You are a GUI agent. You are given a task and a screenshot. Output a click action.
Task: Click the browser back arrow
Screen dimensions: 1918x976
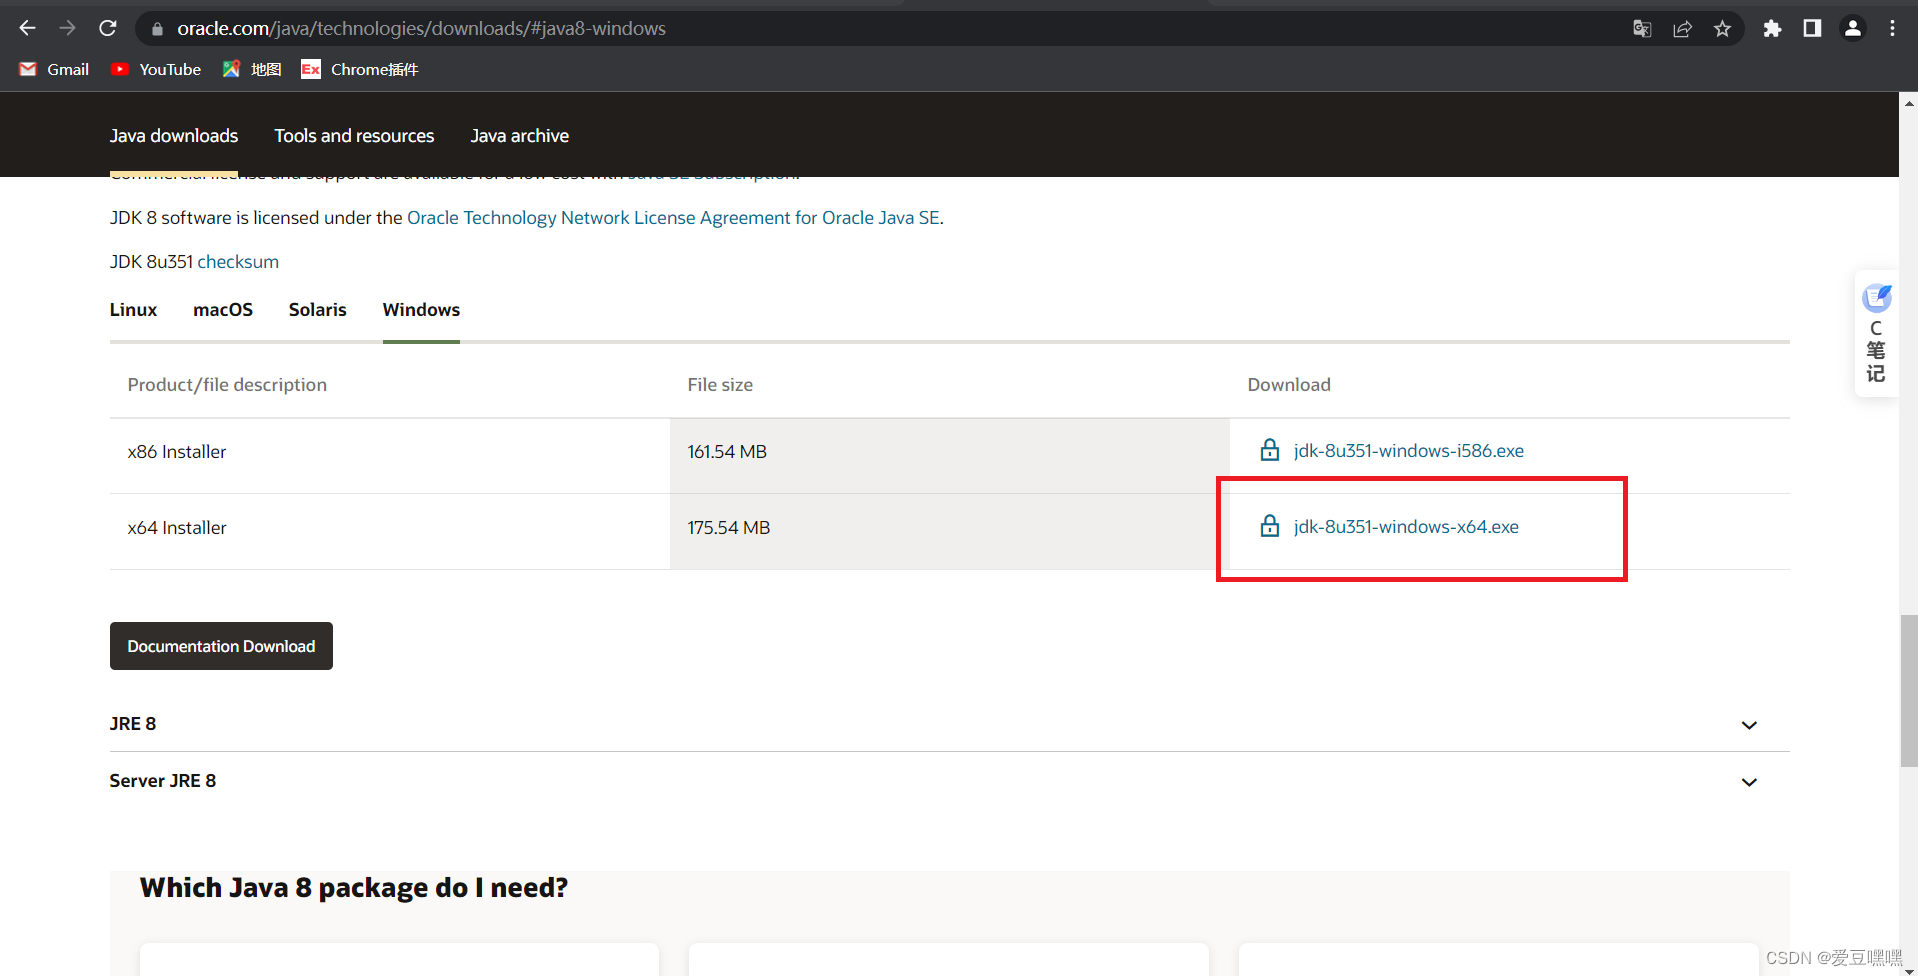coord(27,28)
